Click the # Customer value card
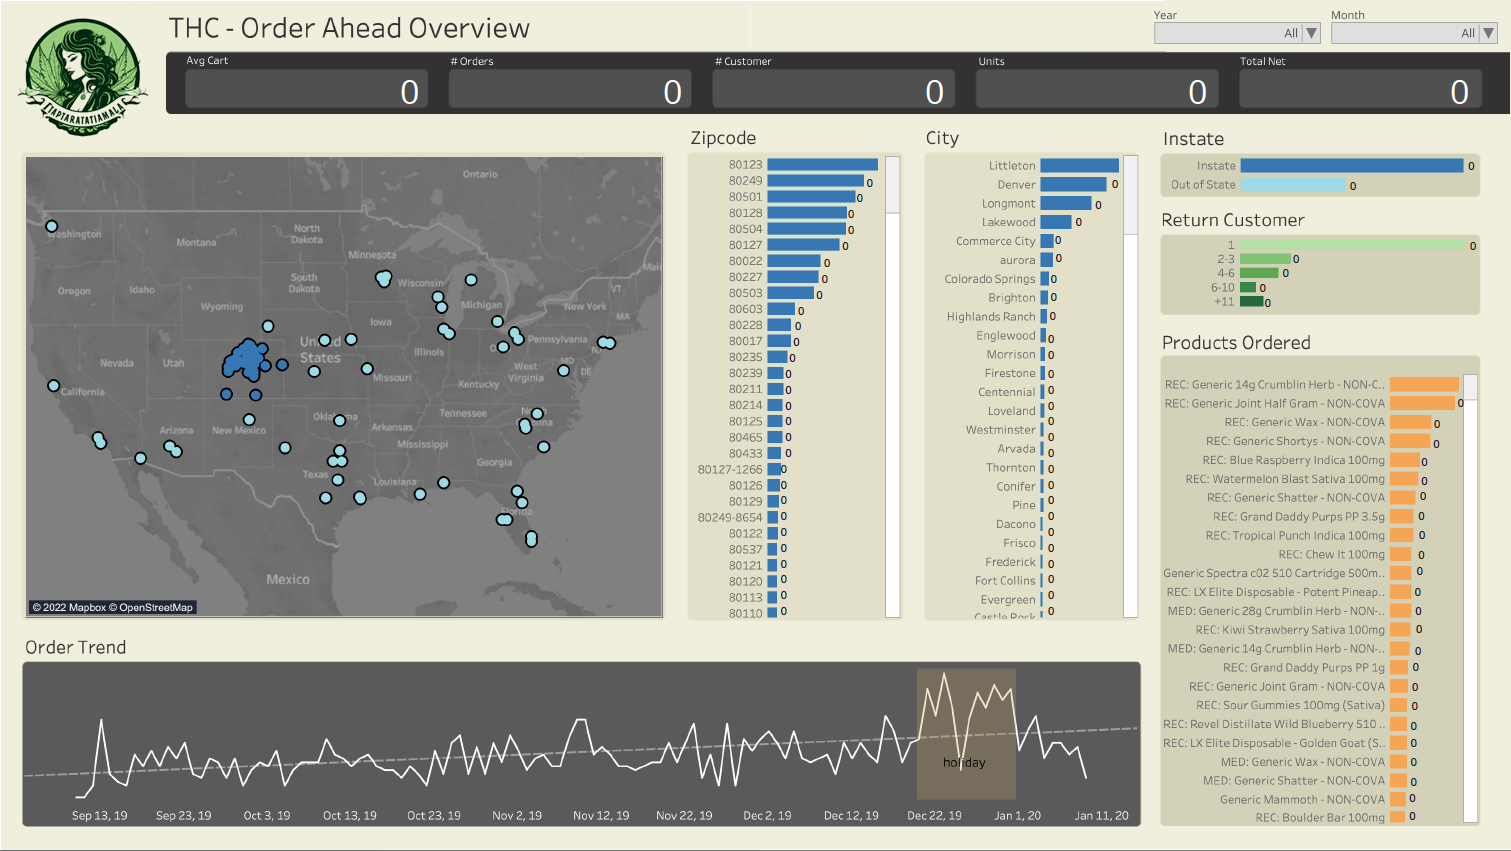 click(833, 89)
